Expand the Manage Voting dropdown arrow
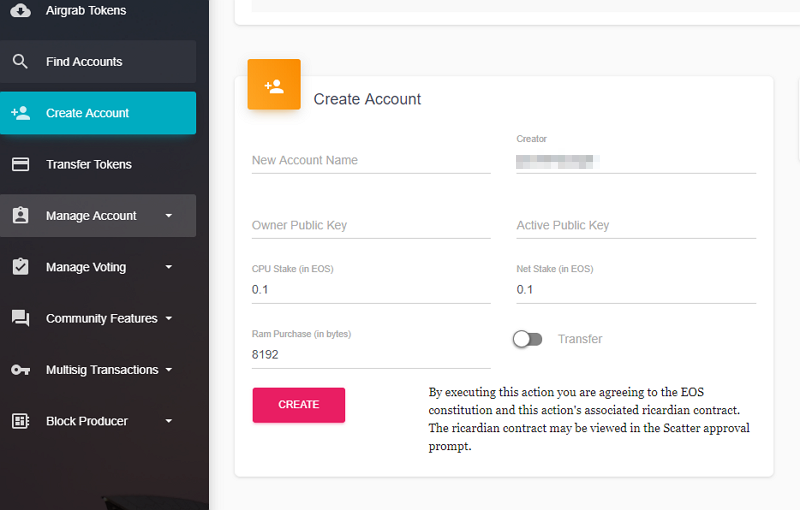Screen dimensions: 800x510 [168, 267]
